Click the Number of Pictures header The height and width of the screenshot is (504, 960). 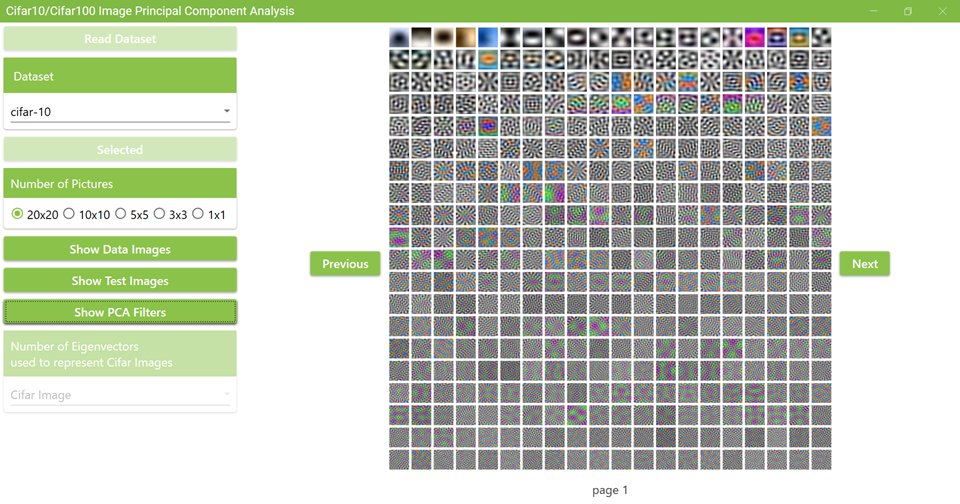pos(62,184)
